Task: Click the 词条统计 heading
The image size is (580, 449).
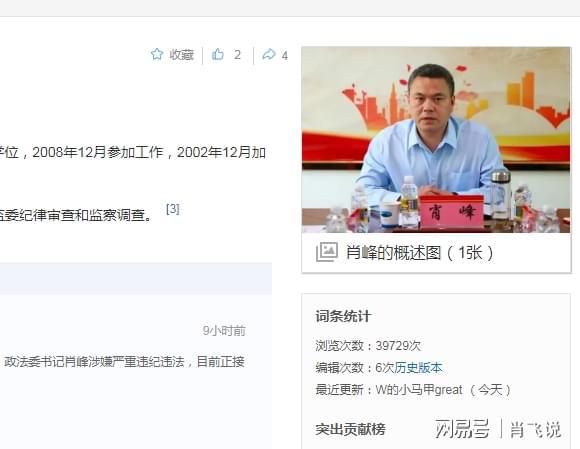Action: tap(343, 317)
